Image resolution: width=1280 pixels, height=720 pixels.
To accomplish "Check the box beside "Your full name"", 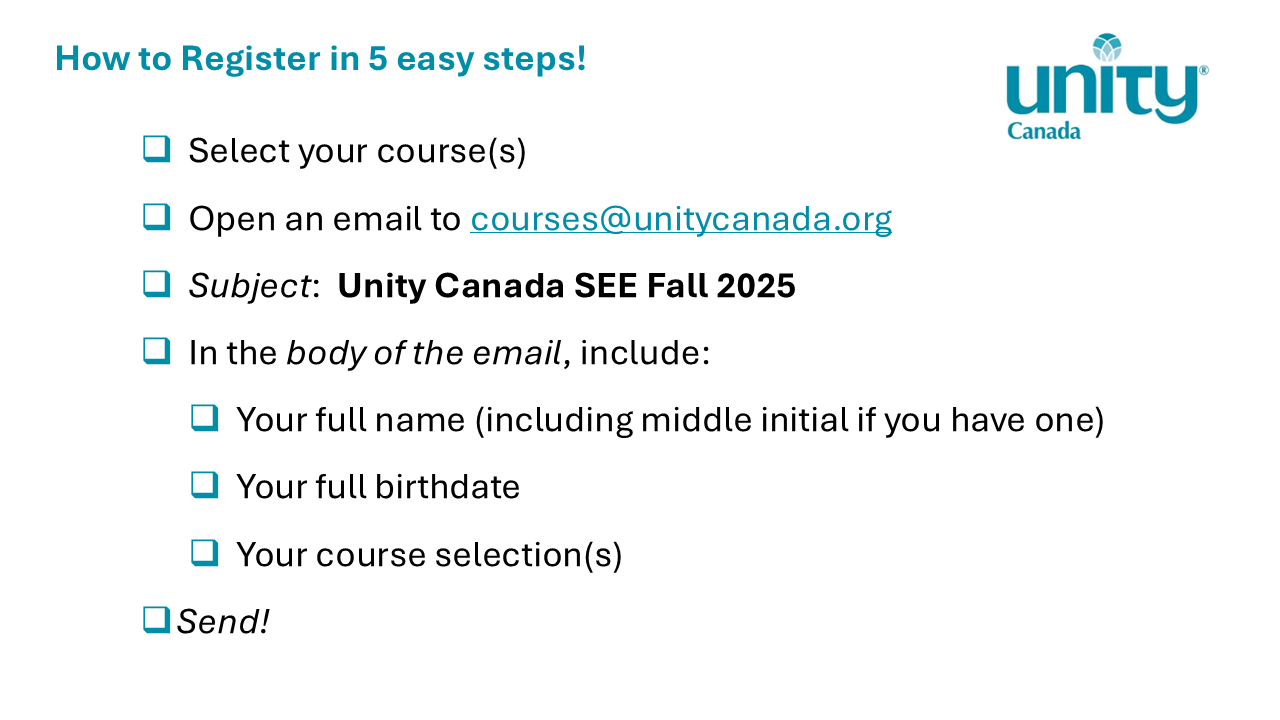I will pos(204,418).
